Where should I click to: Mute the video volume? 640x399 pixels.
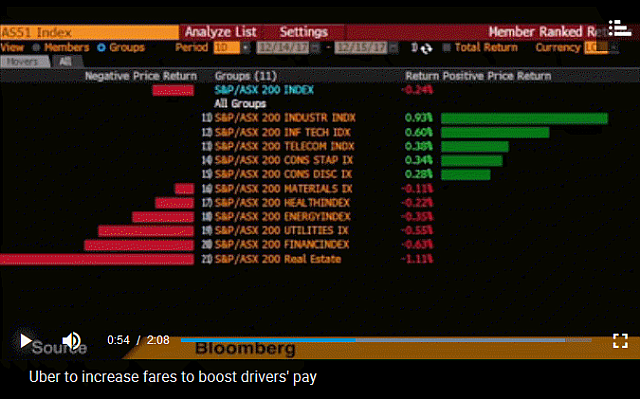71,341
